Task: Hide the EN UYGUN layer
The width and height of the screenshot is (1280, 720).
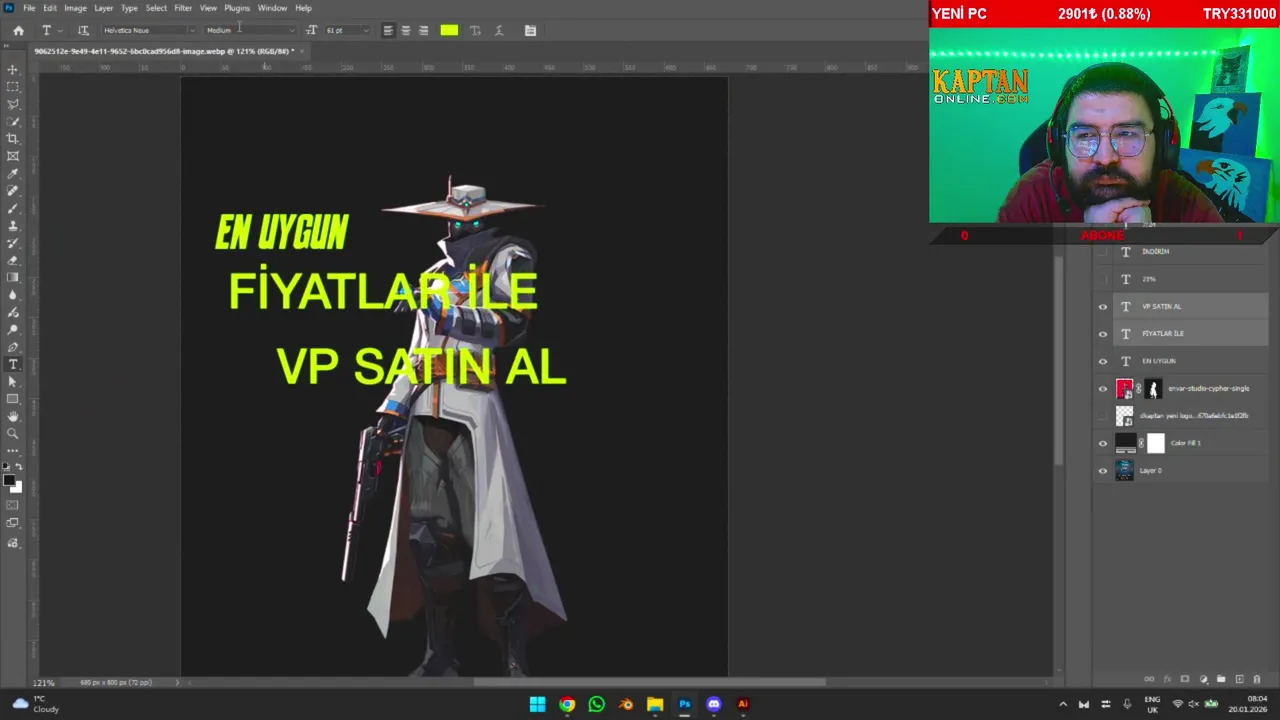Action: [1103, 361]
